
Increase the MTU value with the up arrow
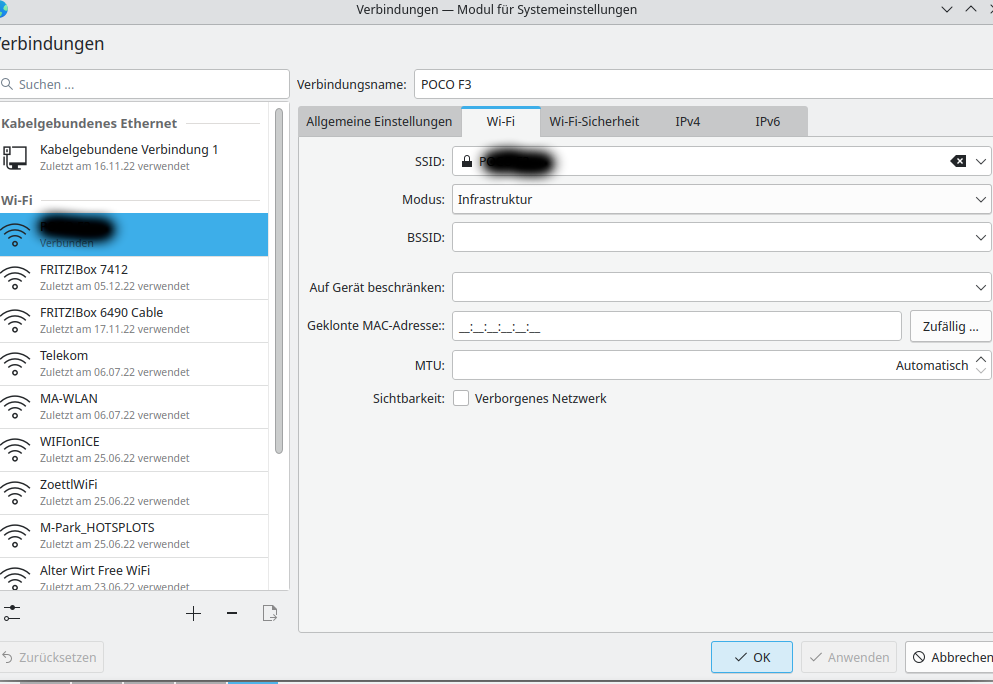(x=981, y=359)
